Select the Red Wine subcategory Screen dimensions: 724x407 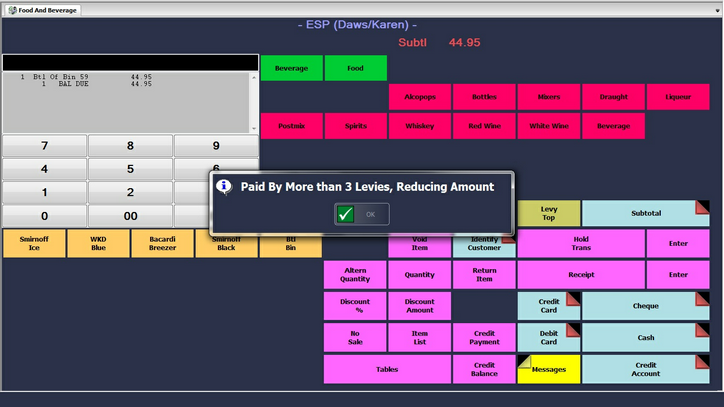(x=484, y=126)
